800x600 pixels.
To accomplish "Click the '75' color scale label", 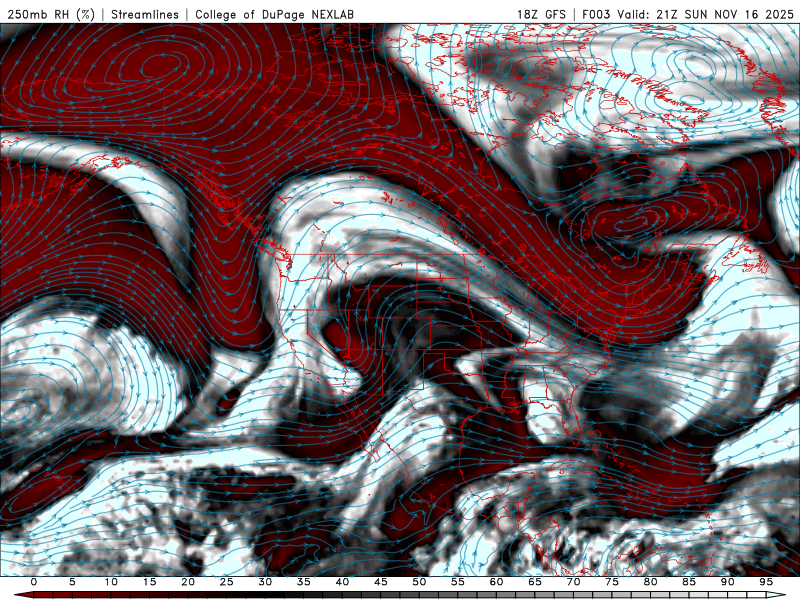I will click(x=612, y=582).
